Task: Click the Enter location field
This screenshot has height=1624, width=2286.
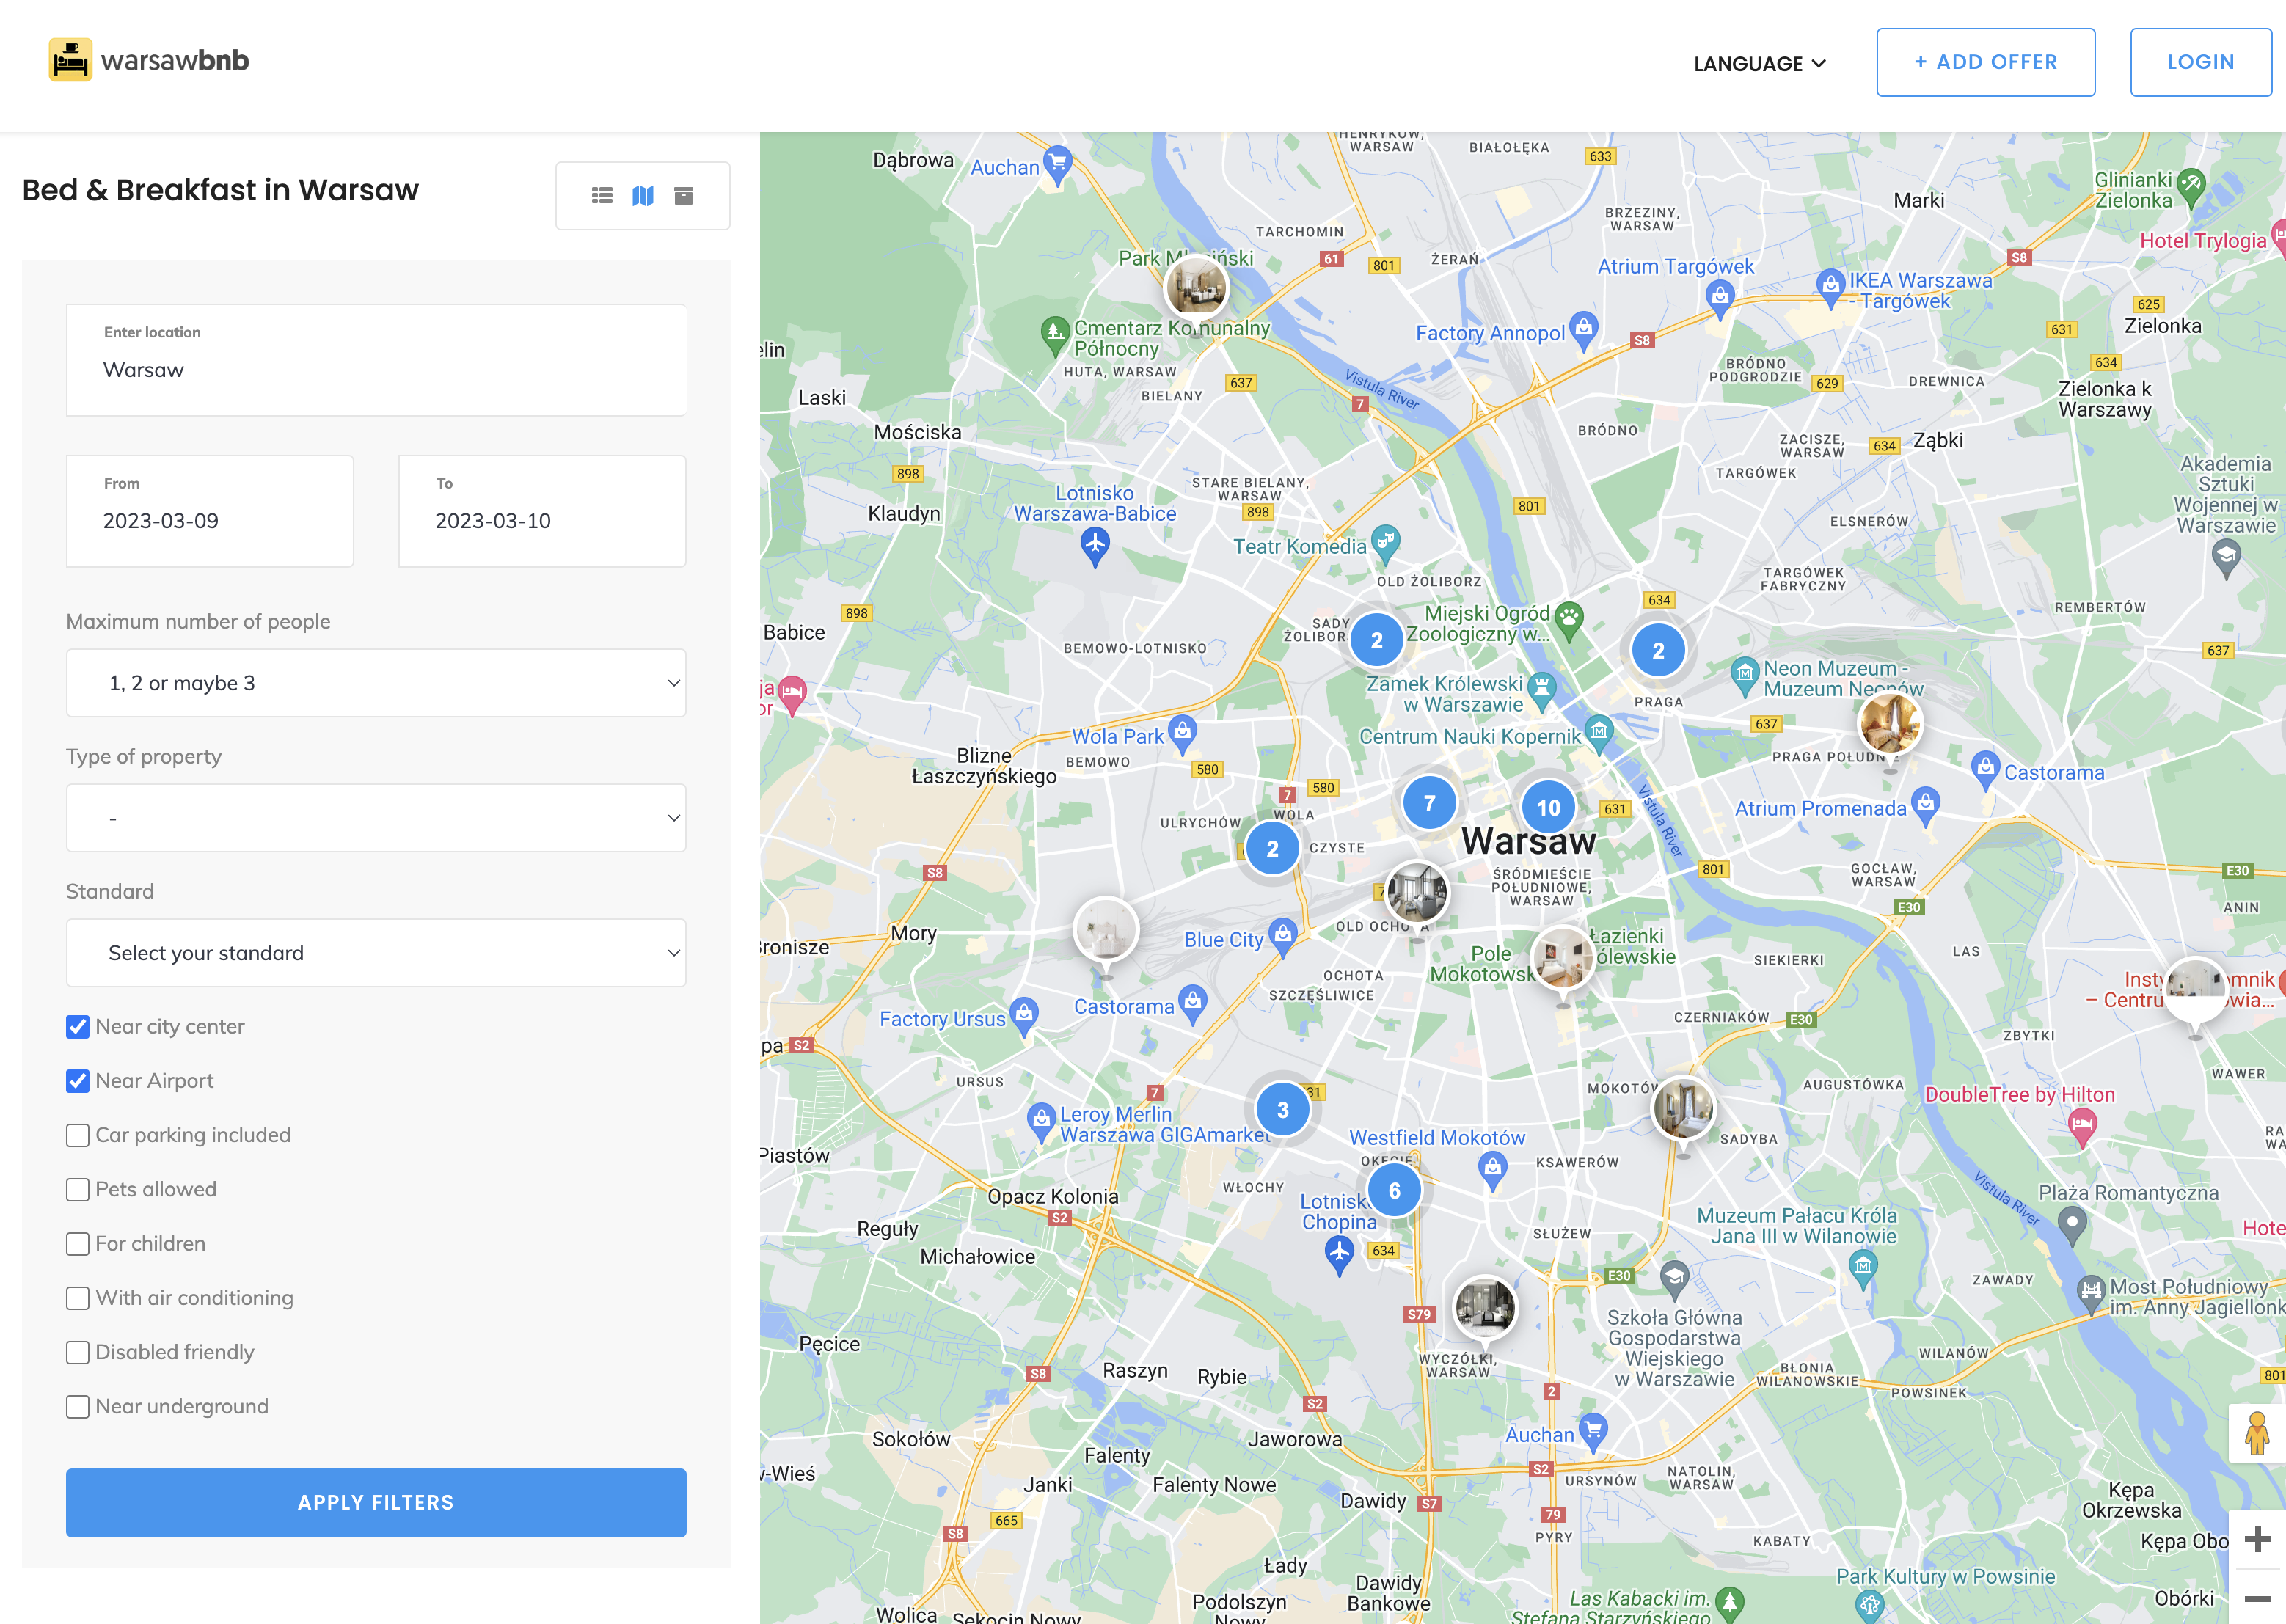Action: (376, 360)
